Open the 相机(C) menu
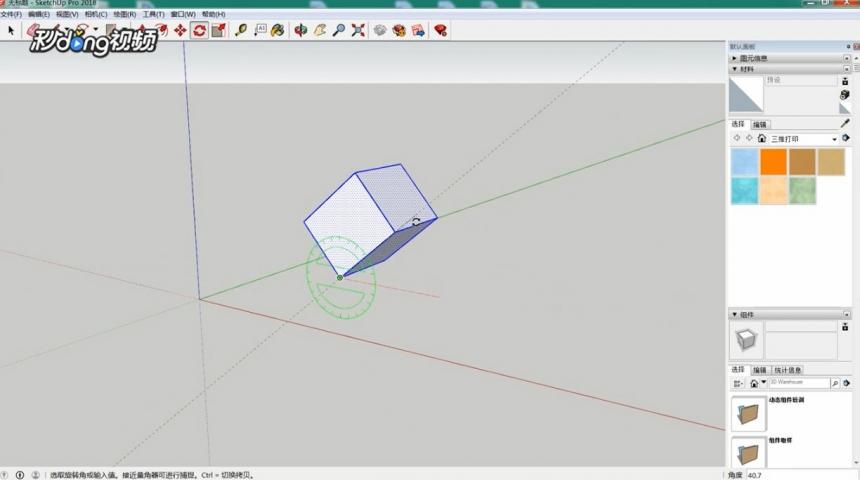Screen dimensions: 860x480 point(96,15)
